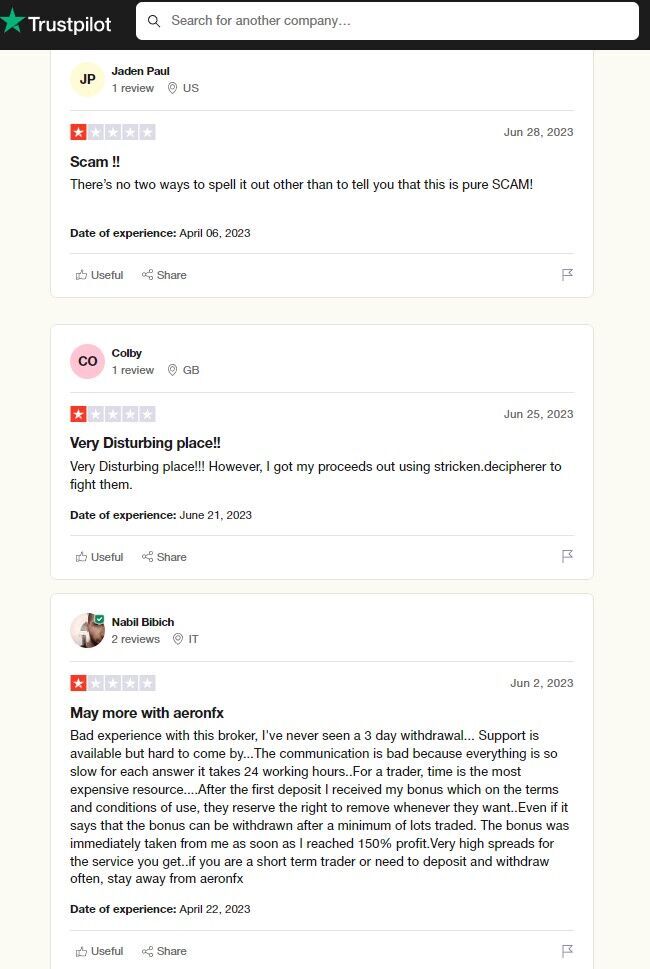
Task: Click the JP avatar circle
Action: [87, 79]
